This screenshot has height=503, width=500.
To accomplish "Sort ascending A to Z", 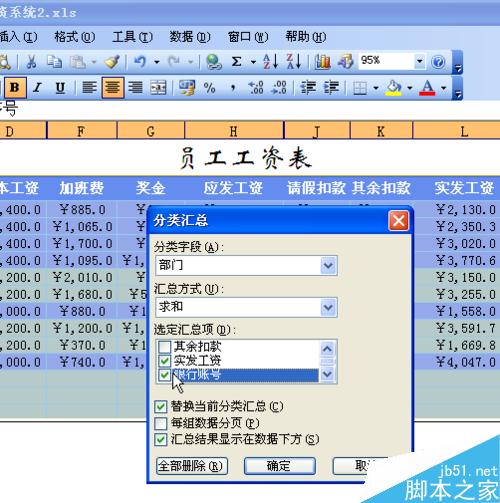I will (x=270, y=62).
